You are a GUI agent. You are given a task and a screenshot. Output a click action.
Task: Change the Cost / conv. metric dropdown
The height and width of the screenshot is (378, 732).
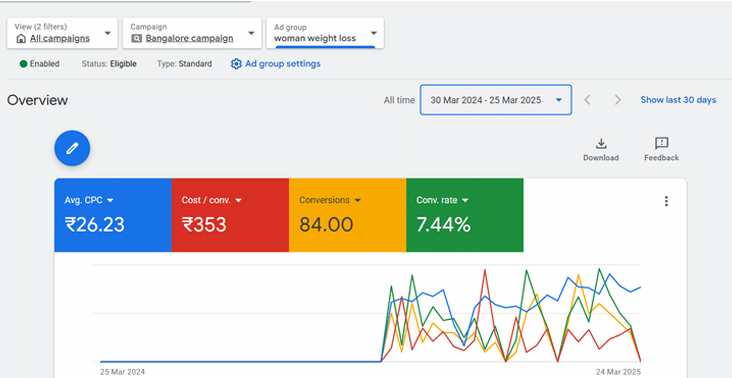[x=211, y=200]
